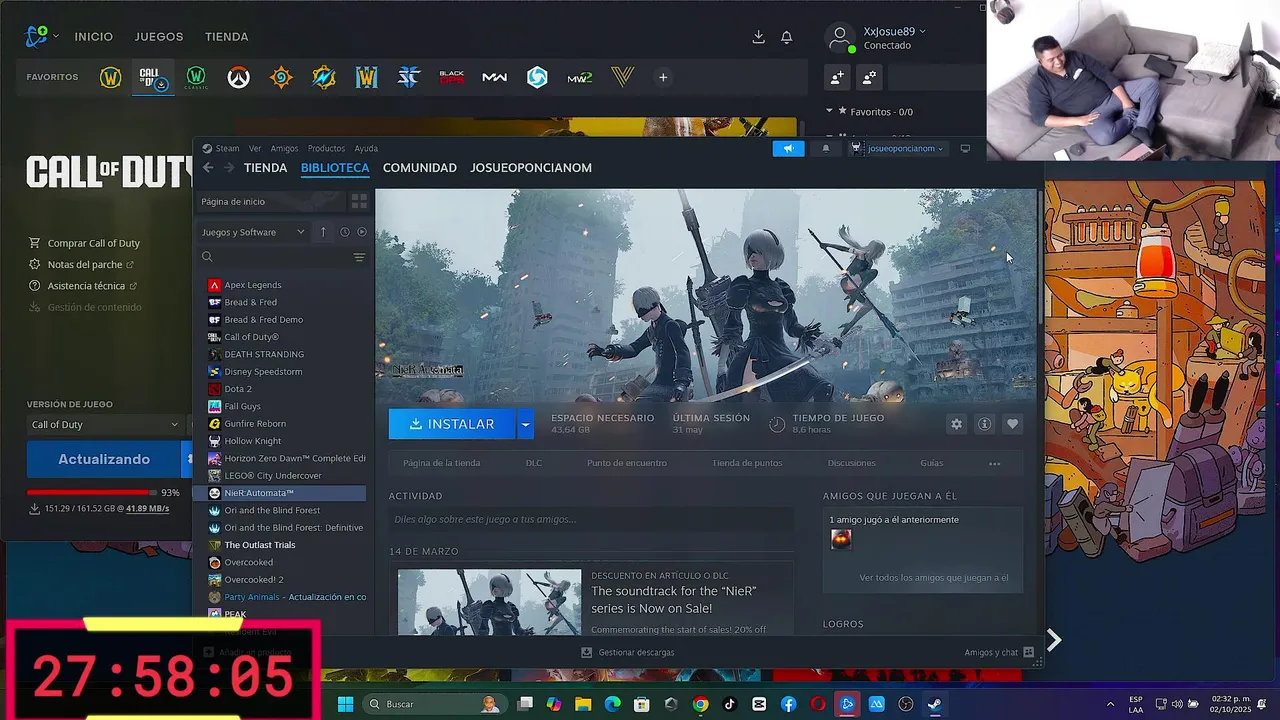Viewport: 1280px width, 720px height.
Task: Expand josueponcianom Steam account dropdown
Action: [x=898, y=148]
